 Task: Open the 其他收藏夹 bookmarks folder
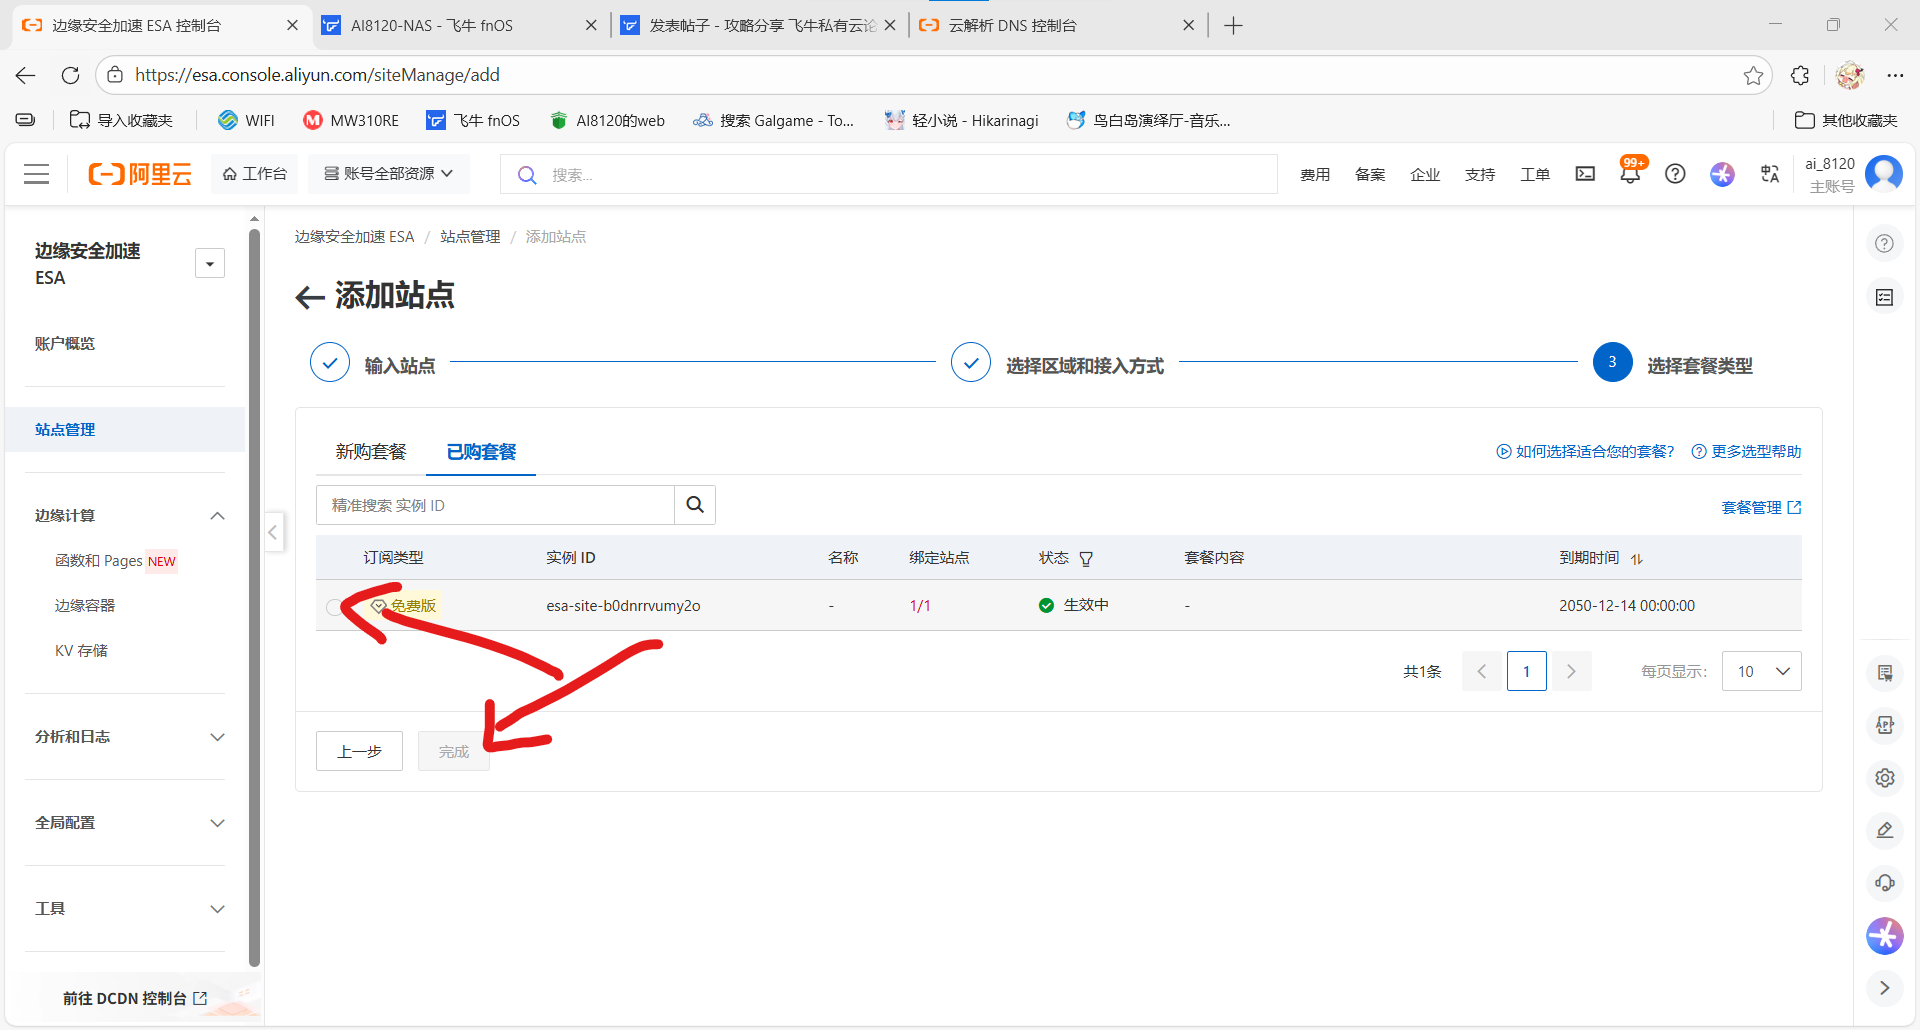[1846, 121]
